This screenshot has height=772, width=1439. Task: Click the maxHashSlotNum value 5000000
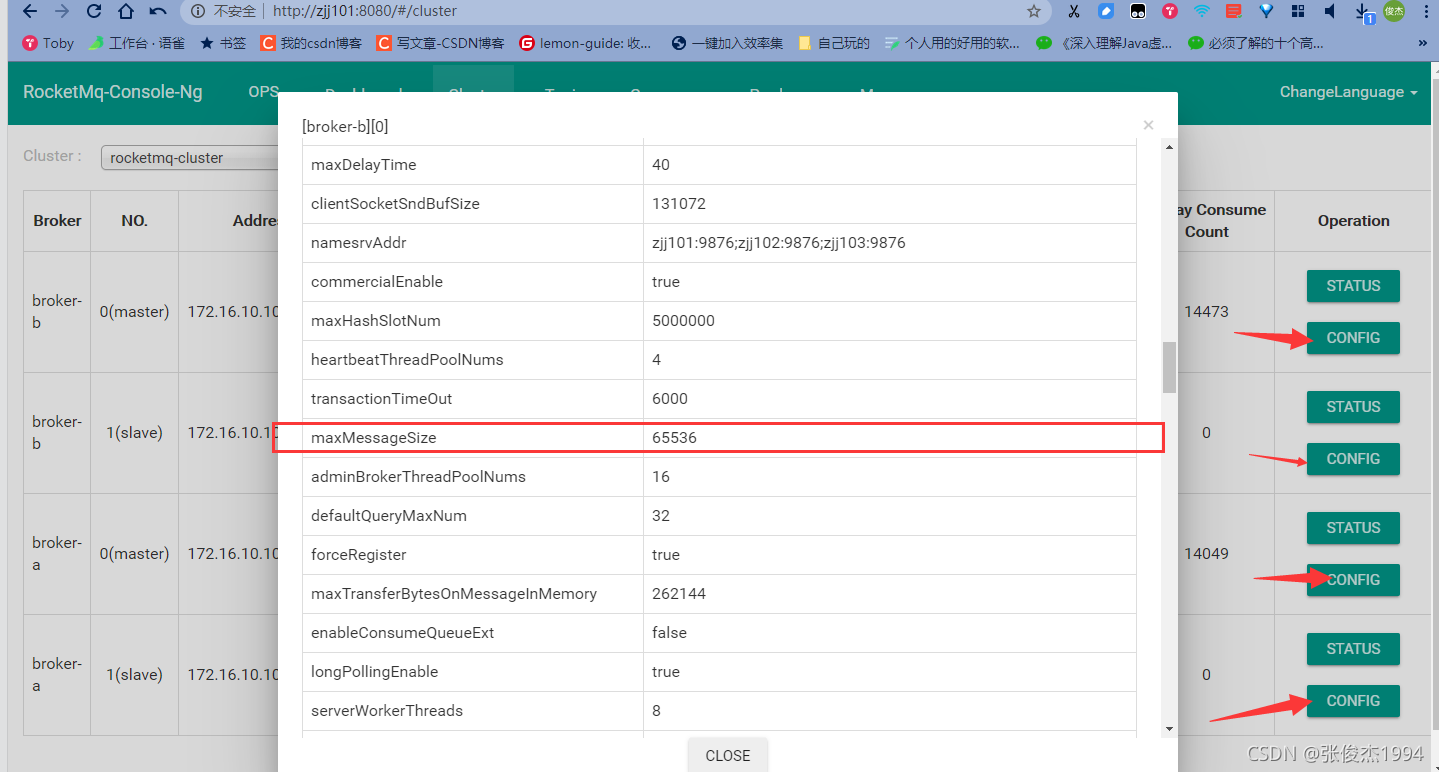(x=683, y=321)
